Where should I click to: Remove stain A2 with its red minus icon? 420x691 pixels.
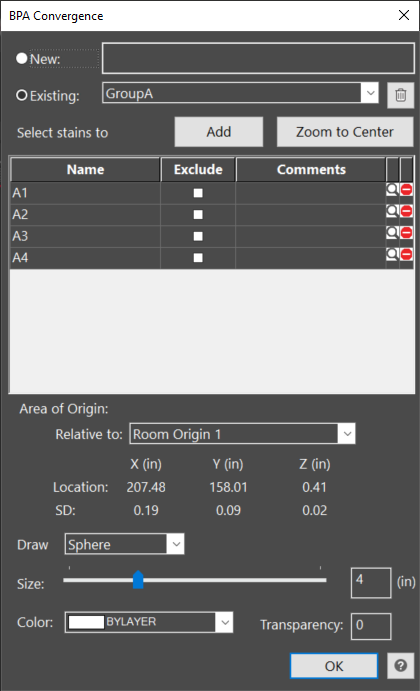click(406, 212)
